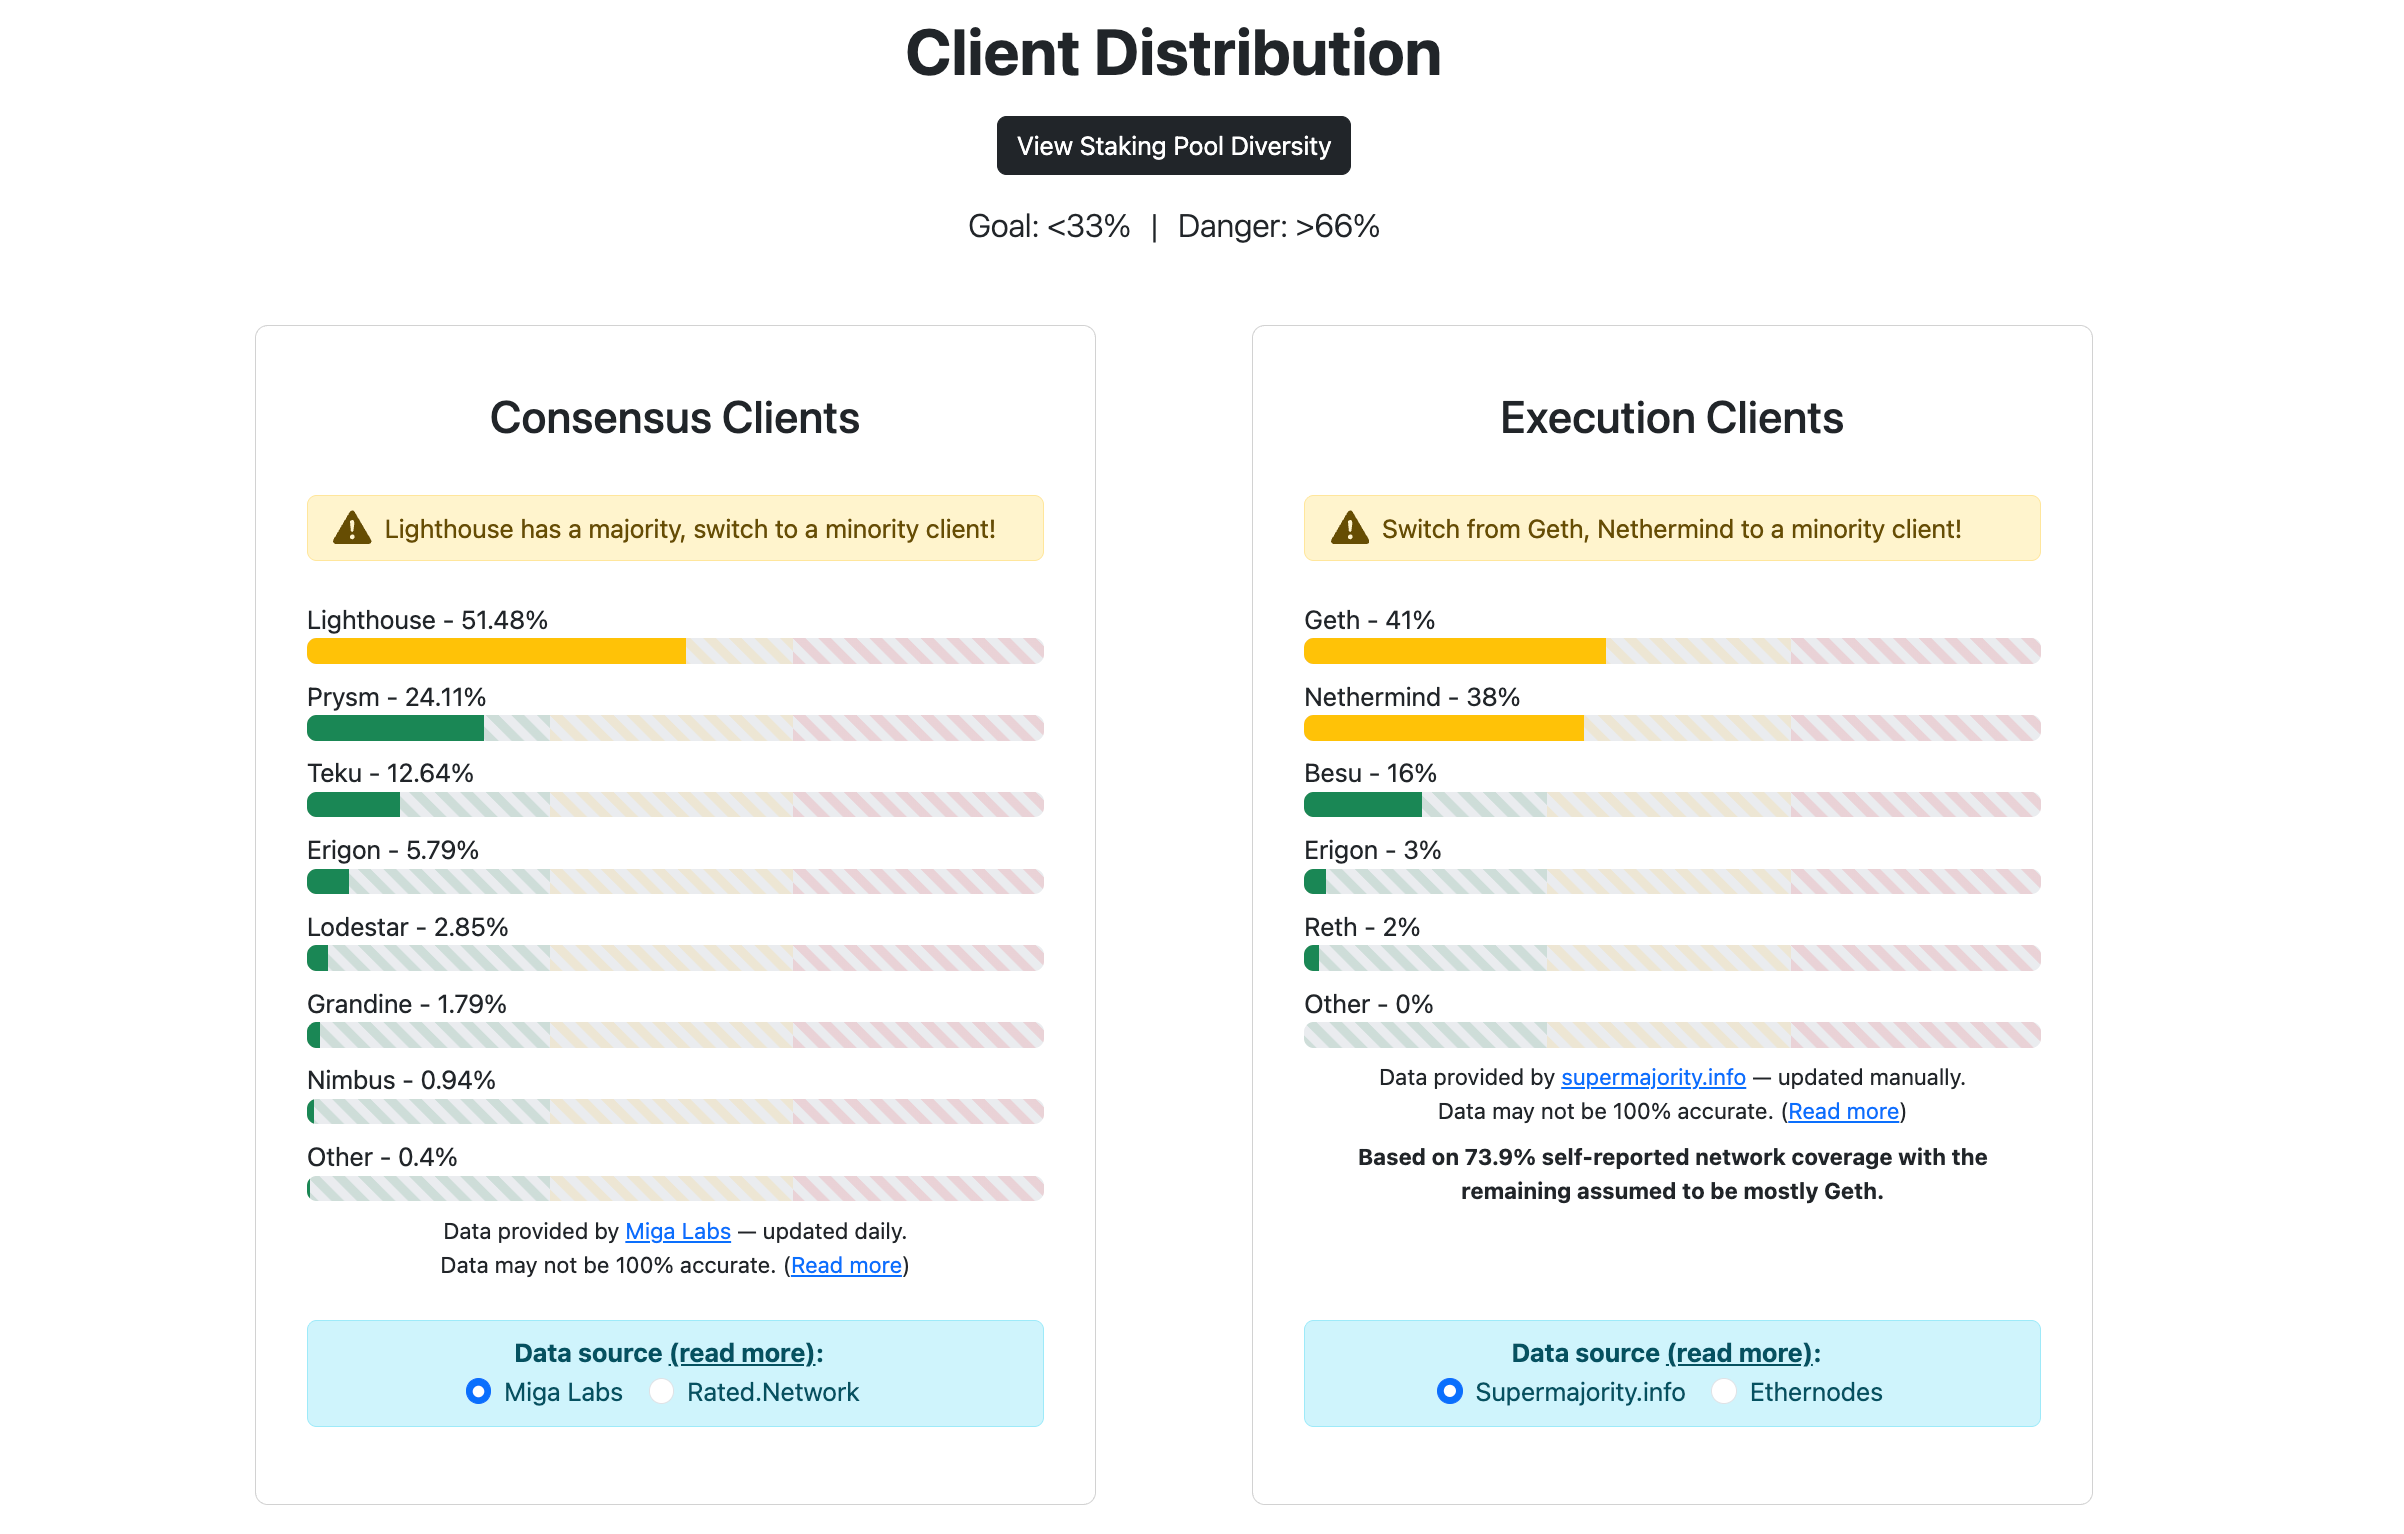Open the Read more link under Execution Clients
The image size is (2404, 1534).
click(x=1844, y=1111)
